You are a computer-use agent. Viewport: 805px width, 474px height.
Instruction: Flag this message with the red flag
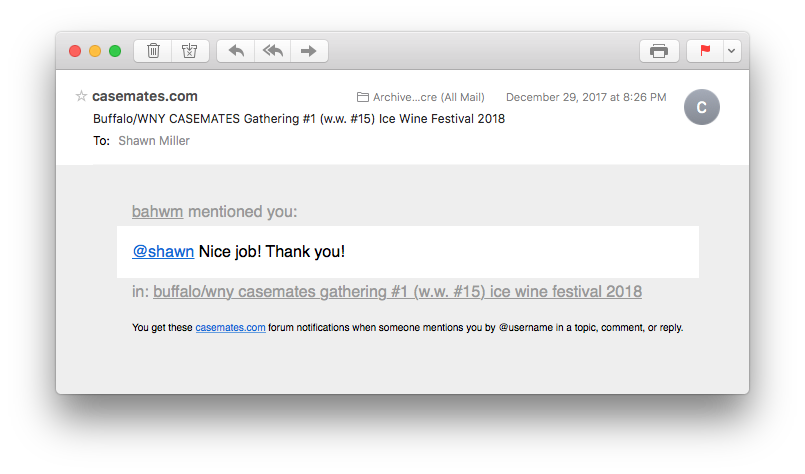click(x=706, y=51)
